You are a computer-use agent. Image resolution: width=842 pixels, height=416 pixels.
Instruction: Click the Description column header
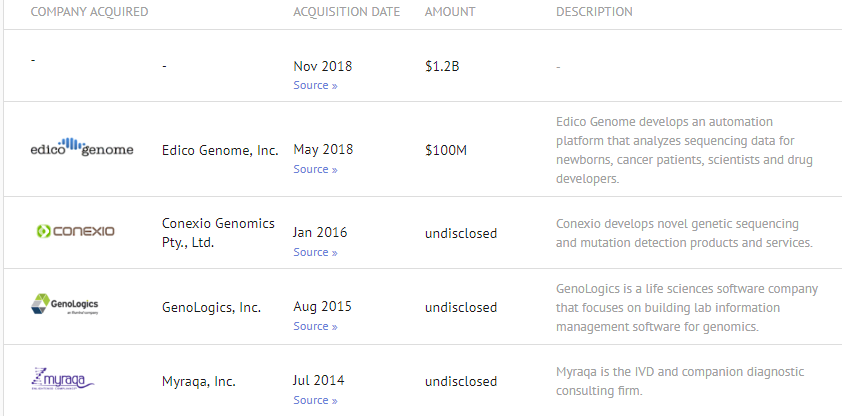[594, 12]
